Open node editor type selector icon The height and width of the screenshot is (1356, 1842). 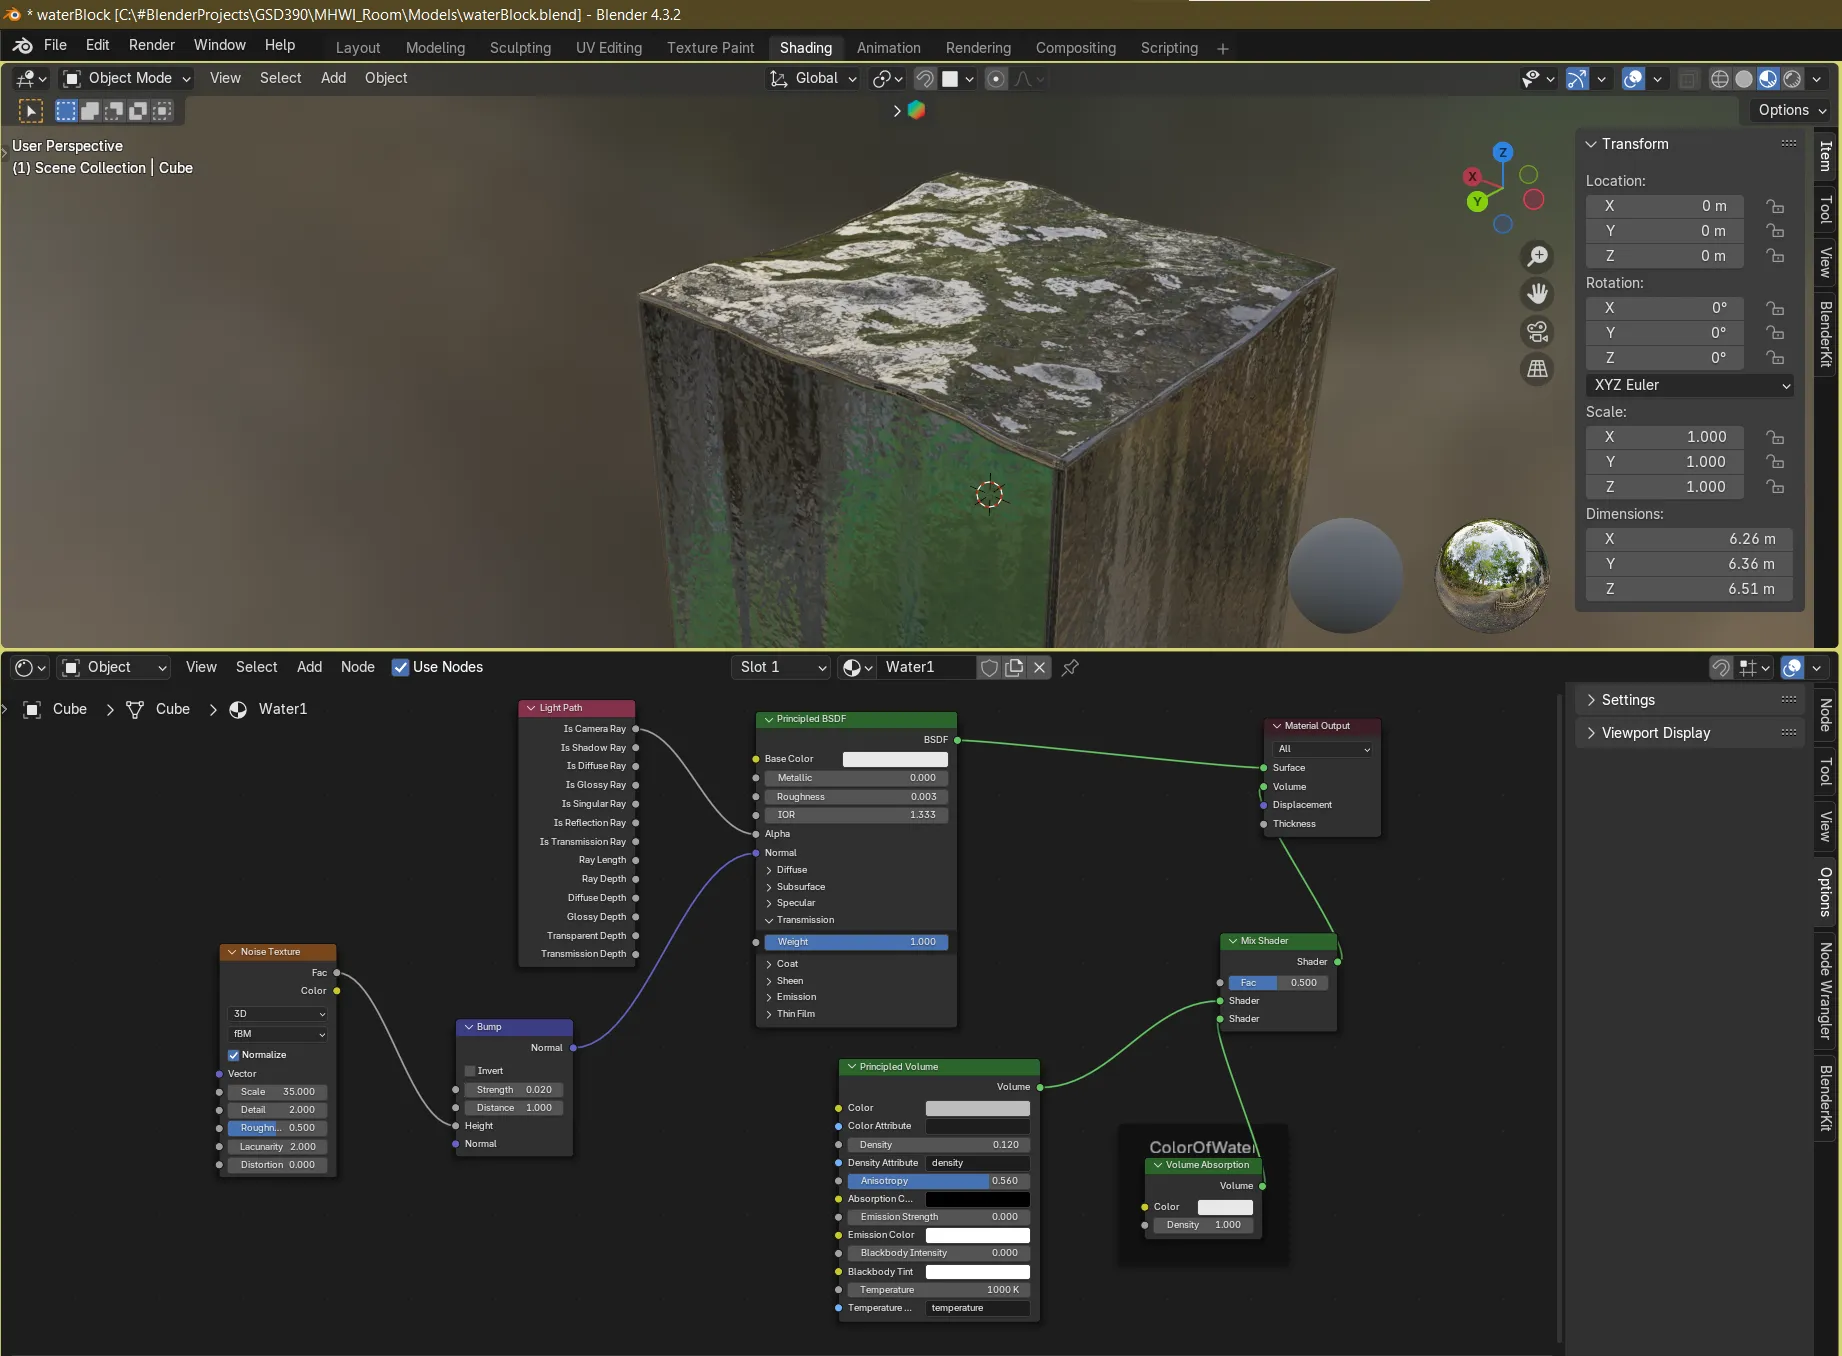(x=31, y=667)
